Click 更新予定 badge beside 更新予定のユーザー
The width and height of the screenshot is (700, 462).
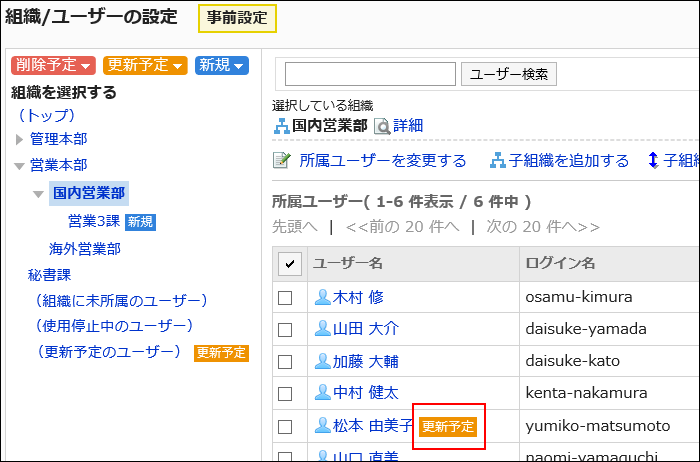pyautogui.click(x=221, y=353)
